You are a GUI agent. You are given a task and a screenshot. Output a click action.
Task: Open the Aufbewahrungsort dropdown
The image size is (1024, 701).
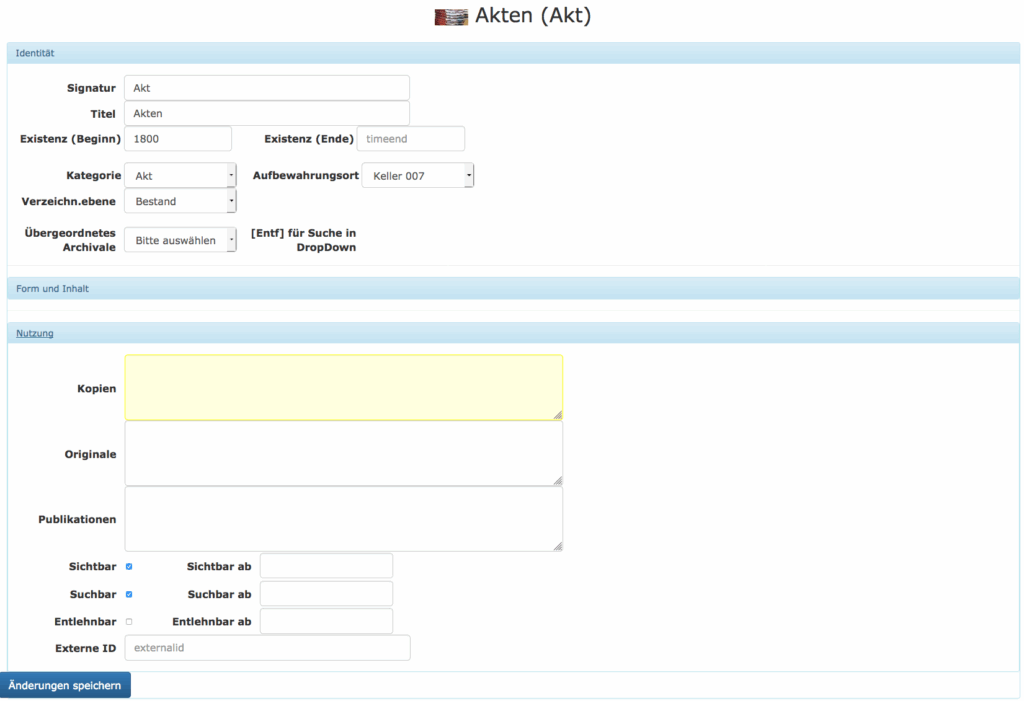417,175
